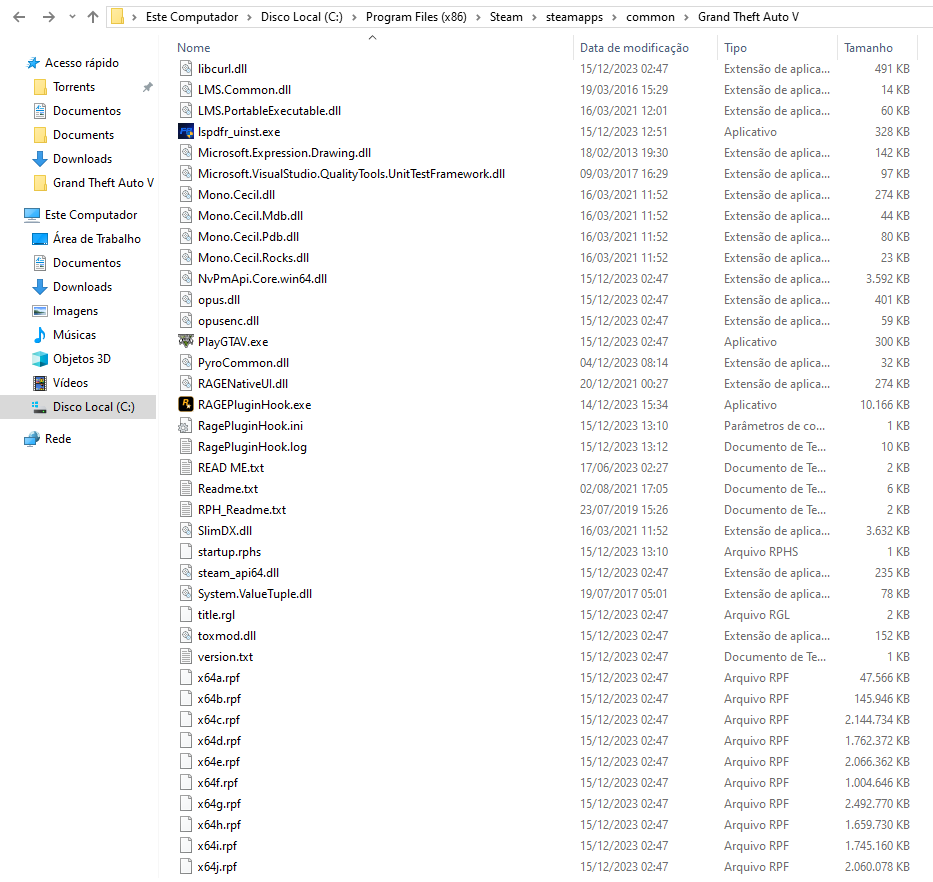Go up one folder level
Screen dimensions: 933x882
93,17
